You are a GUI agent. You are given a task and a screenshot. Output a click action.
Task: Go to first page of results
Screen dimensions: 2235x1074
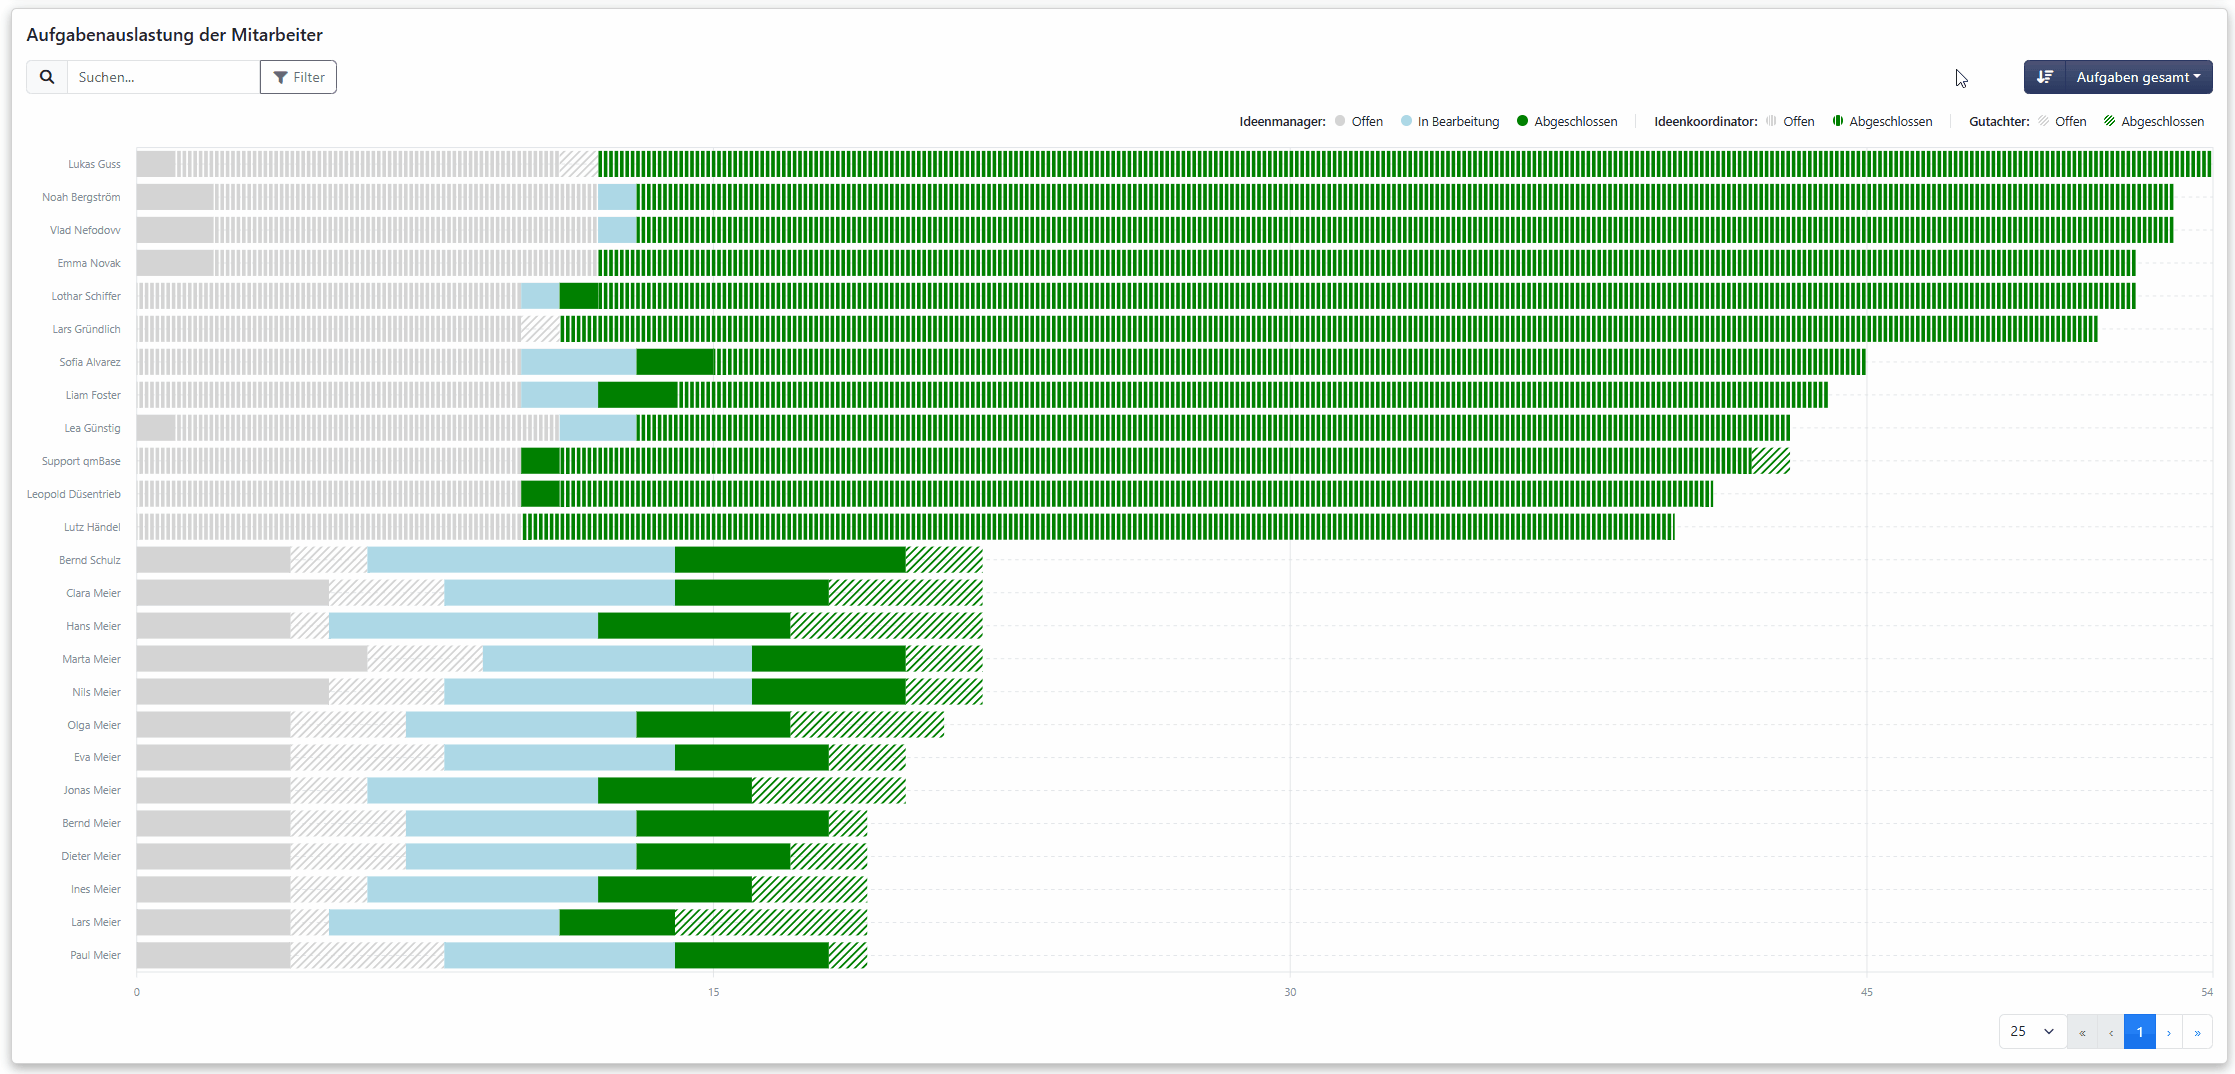[2082, 1032]
